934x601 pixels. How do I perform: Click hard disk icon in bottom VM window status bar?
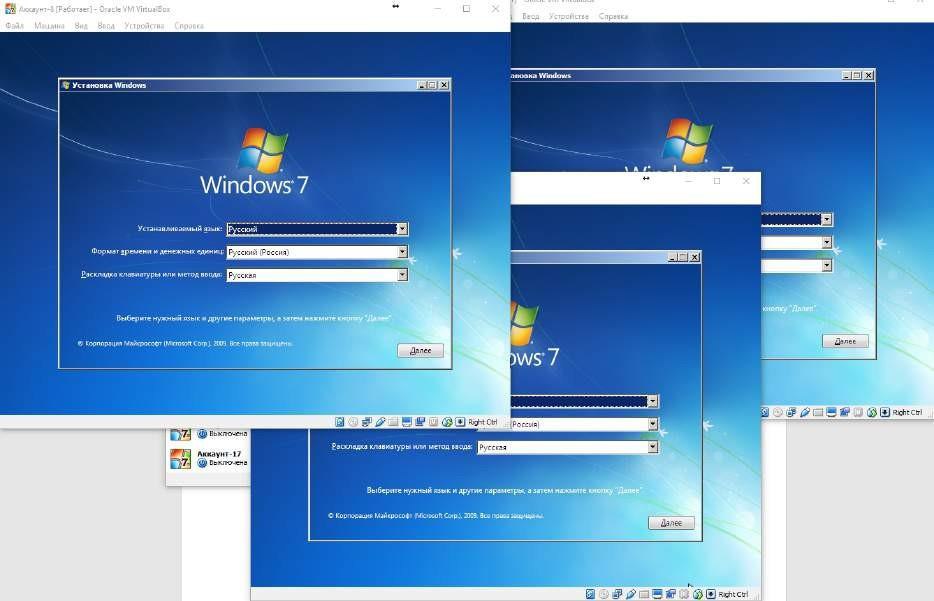[x=590, y=594]
